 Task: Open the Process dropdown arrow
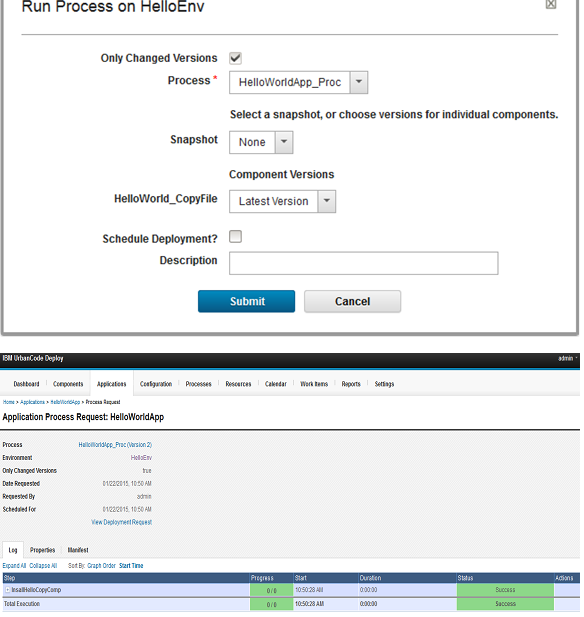click(x=360, y=83)
